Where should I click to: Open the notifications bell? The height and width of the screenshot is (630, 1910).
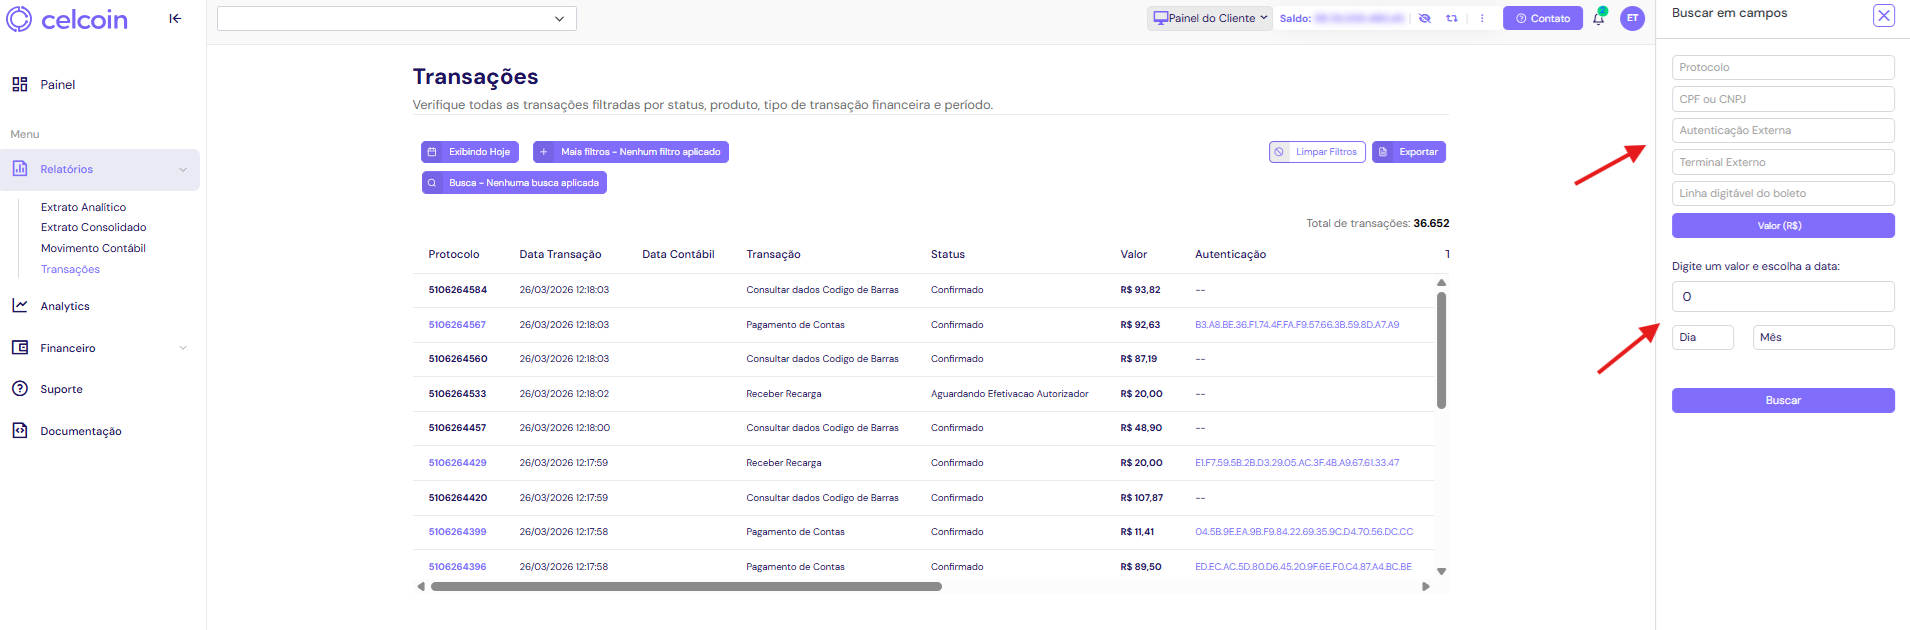point(1598,18)
